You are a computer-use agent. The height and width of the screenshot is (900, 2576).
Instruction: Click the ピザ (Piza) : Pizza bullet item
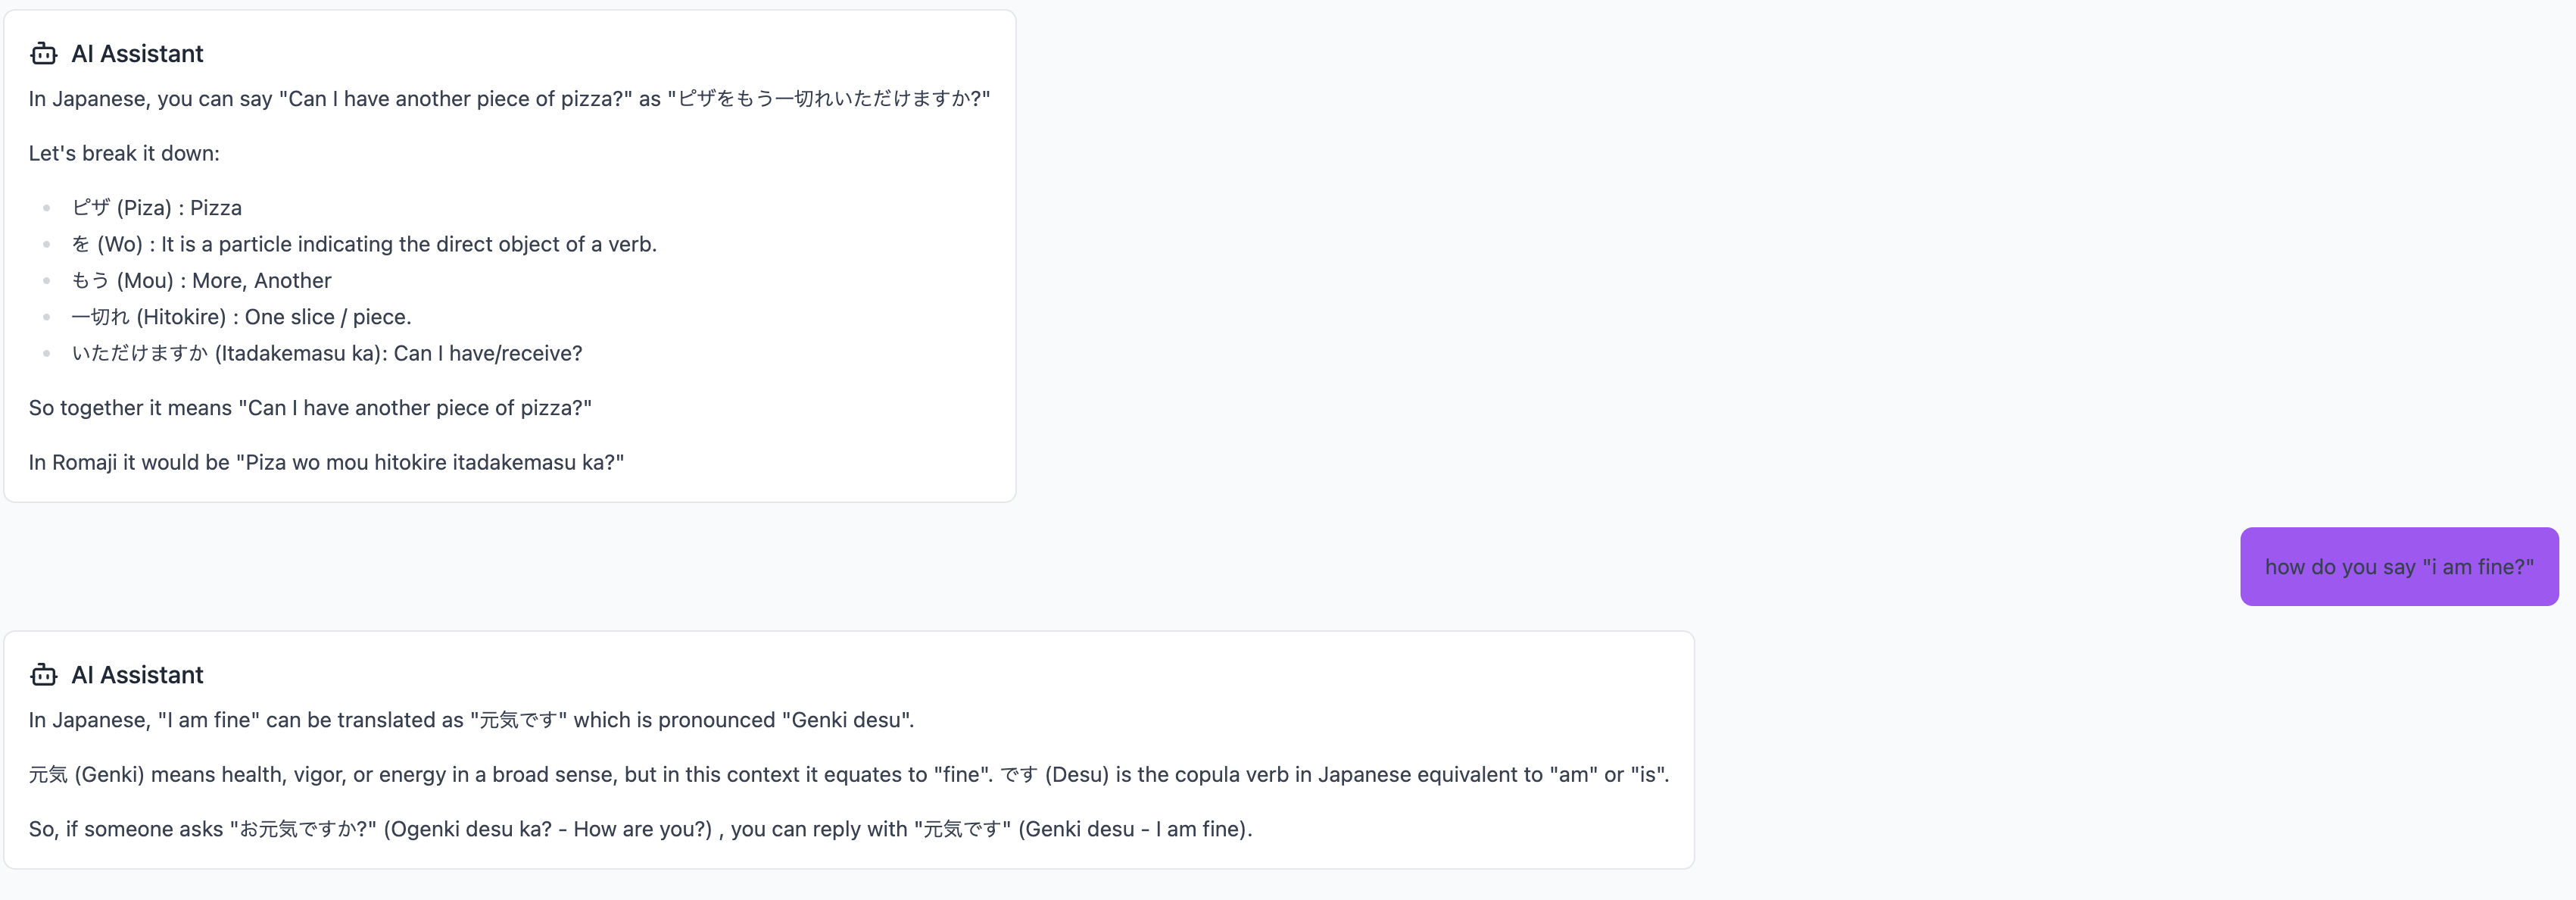coord(157,208)
